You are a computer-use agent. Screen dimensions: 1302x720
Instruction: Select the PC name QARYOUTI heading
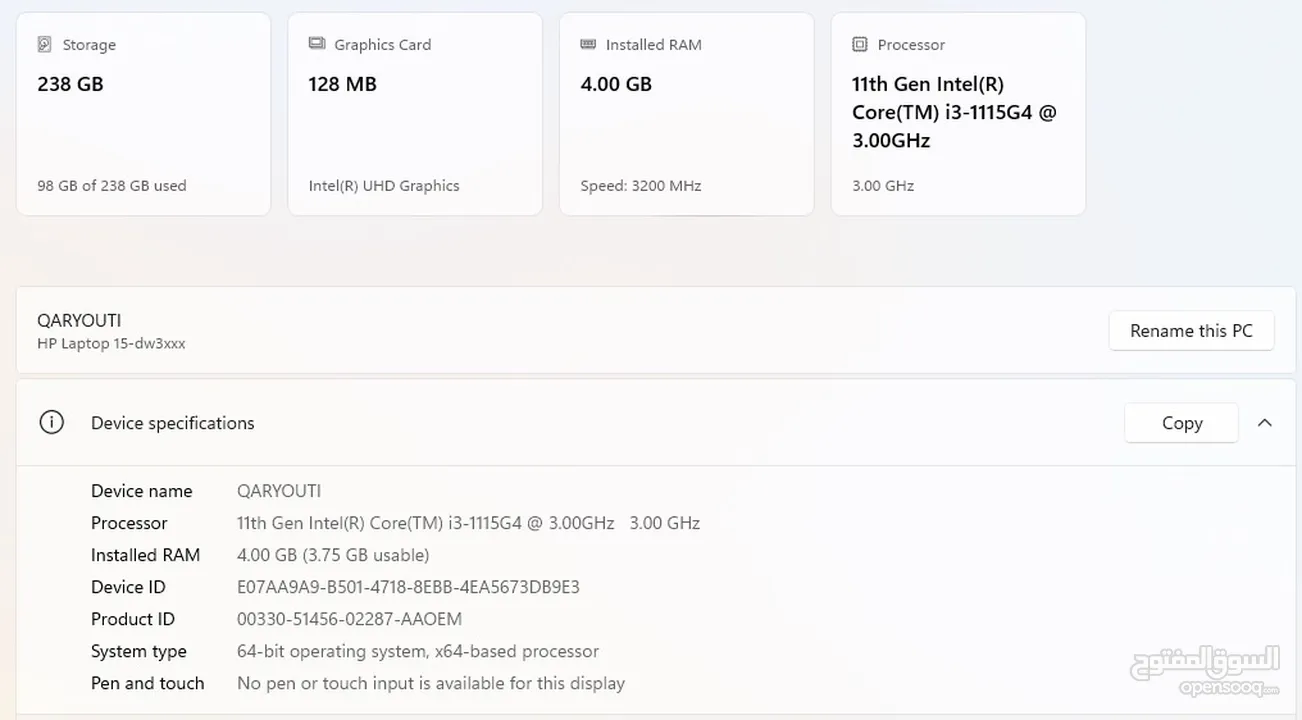click(x=79, y=321)
